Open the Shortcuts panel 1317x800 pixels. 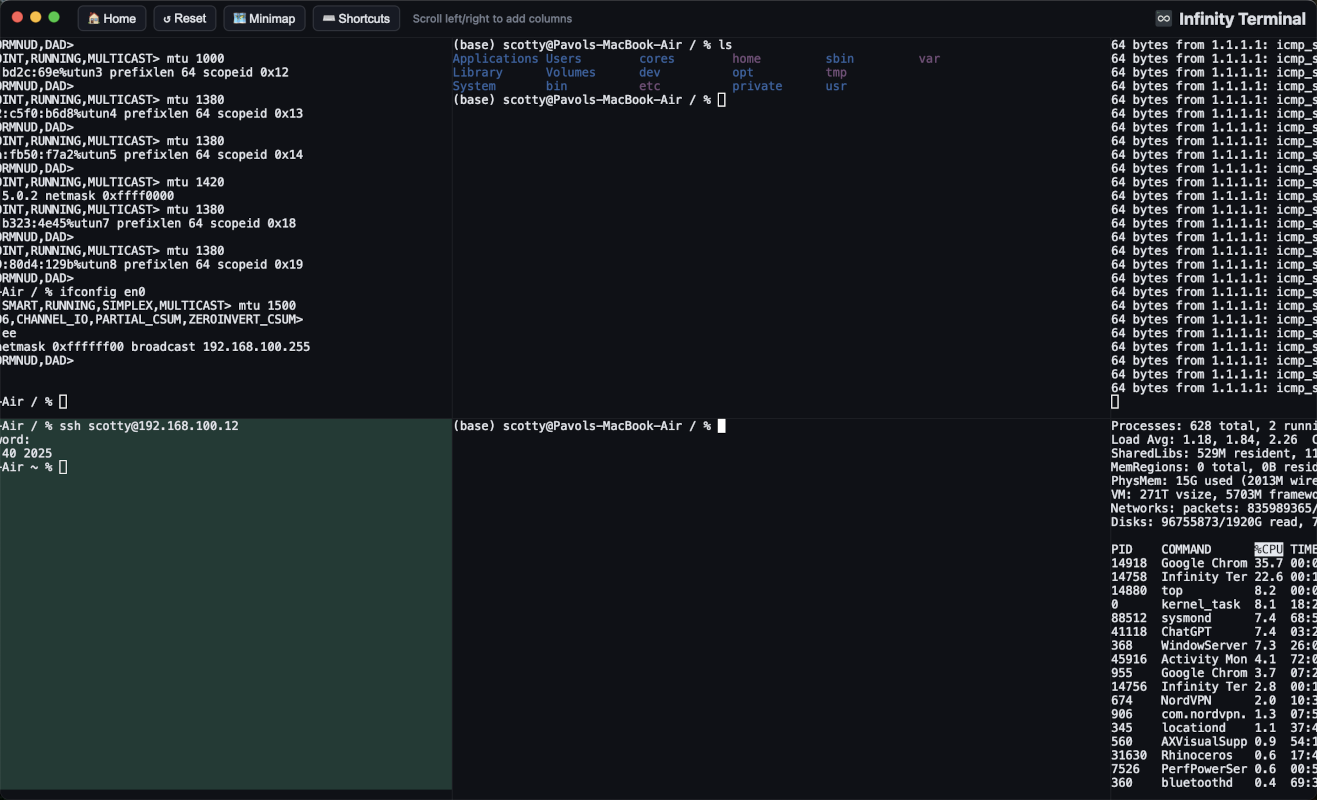tap(356, 18)
